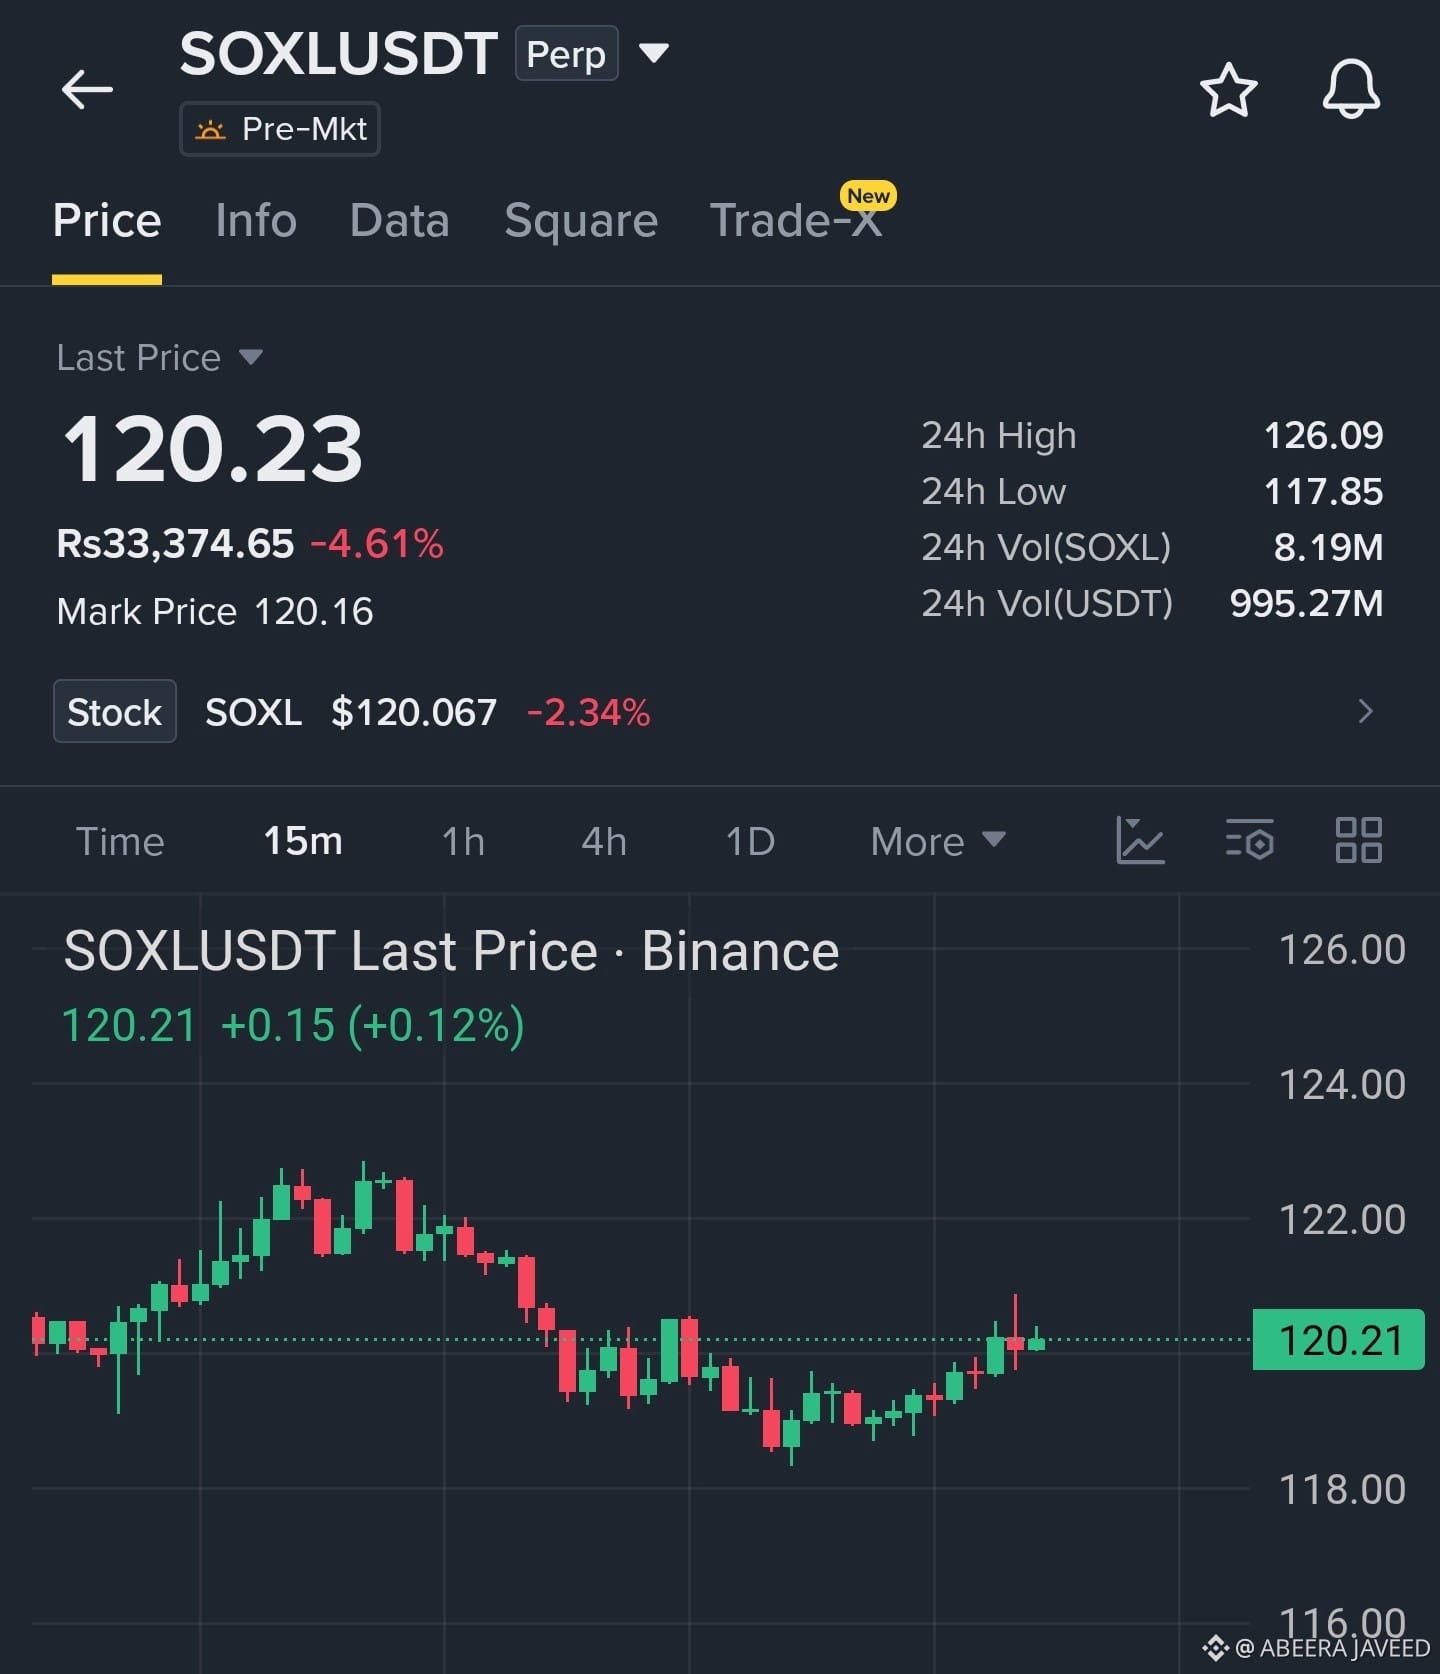Tap the -2.34% stock change
The image size is (1440, 1674).
[588, 712]
